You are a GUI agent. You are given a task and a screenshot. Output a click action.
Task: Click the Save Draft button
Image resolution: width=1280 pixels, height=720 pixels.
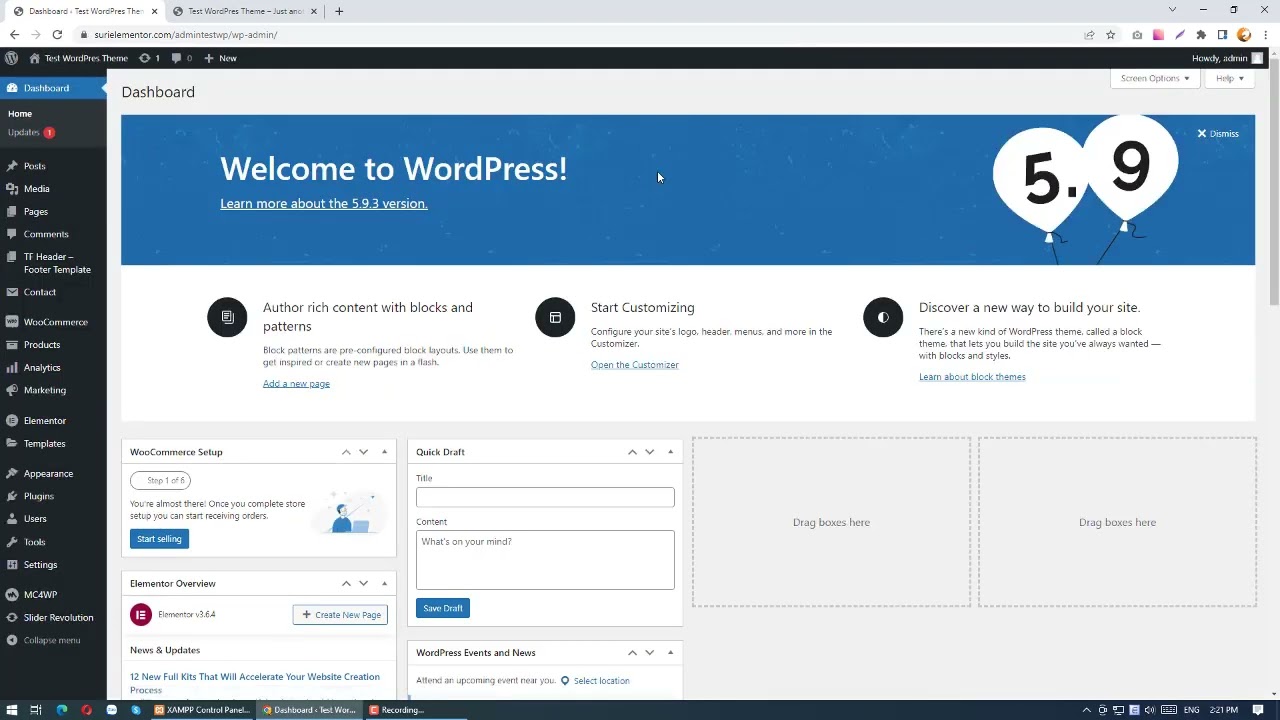(443, 608)
